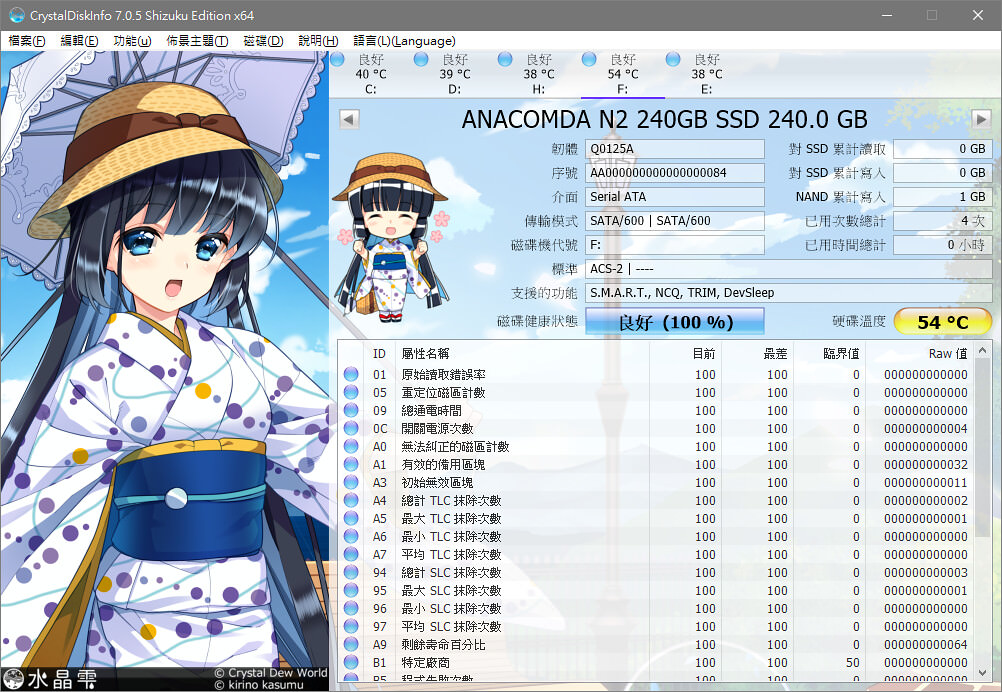The width and height of the screenshot is (1002, 692).
Task: Go to next disk with right arrow
Action: (981, 119)
